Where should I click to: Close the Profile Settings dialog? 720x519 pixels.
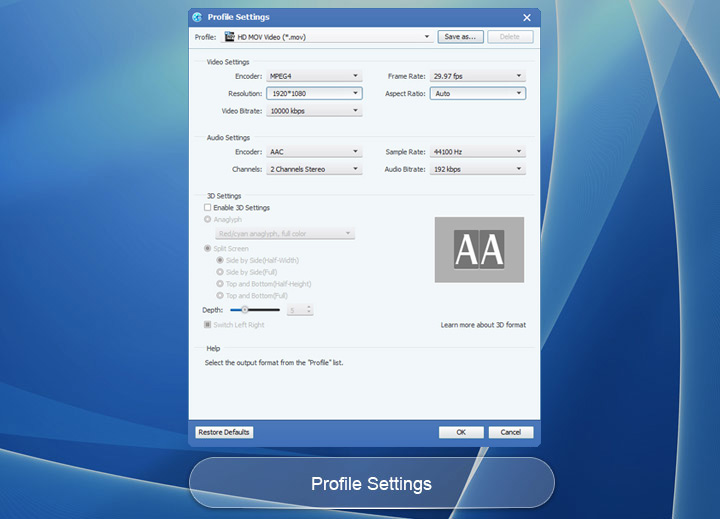[527, 17]
